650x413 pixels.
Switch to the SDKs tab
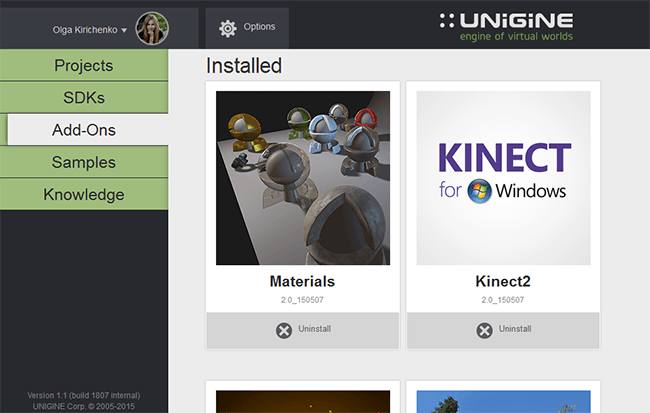coord(83,98)
